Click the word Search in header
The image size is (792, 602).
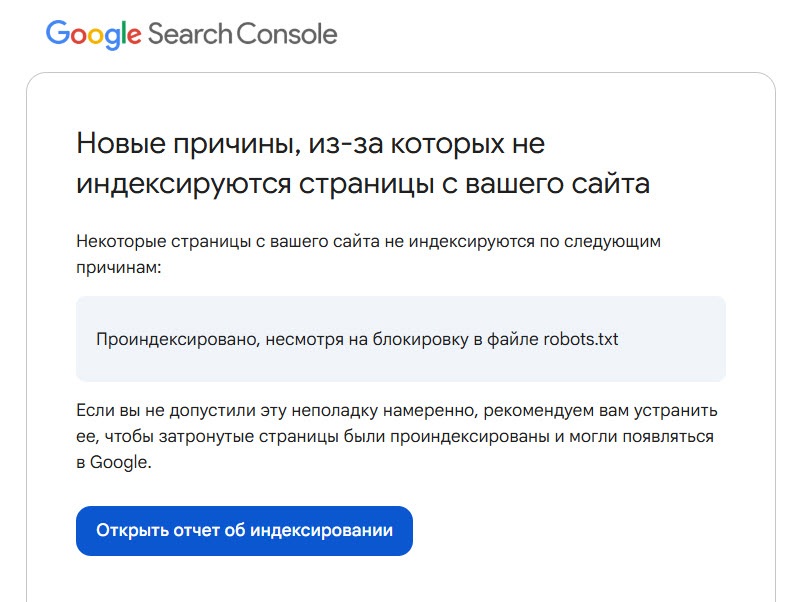click(189, 34)
